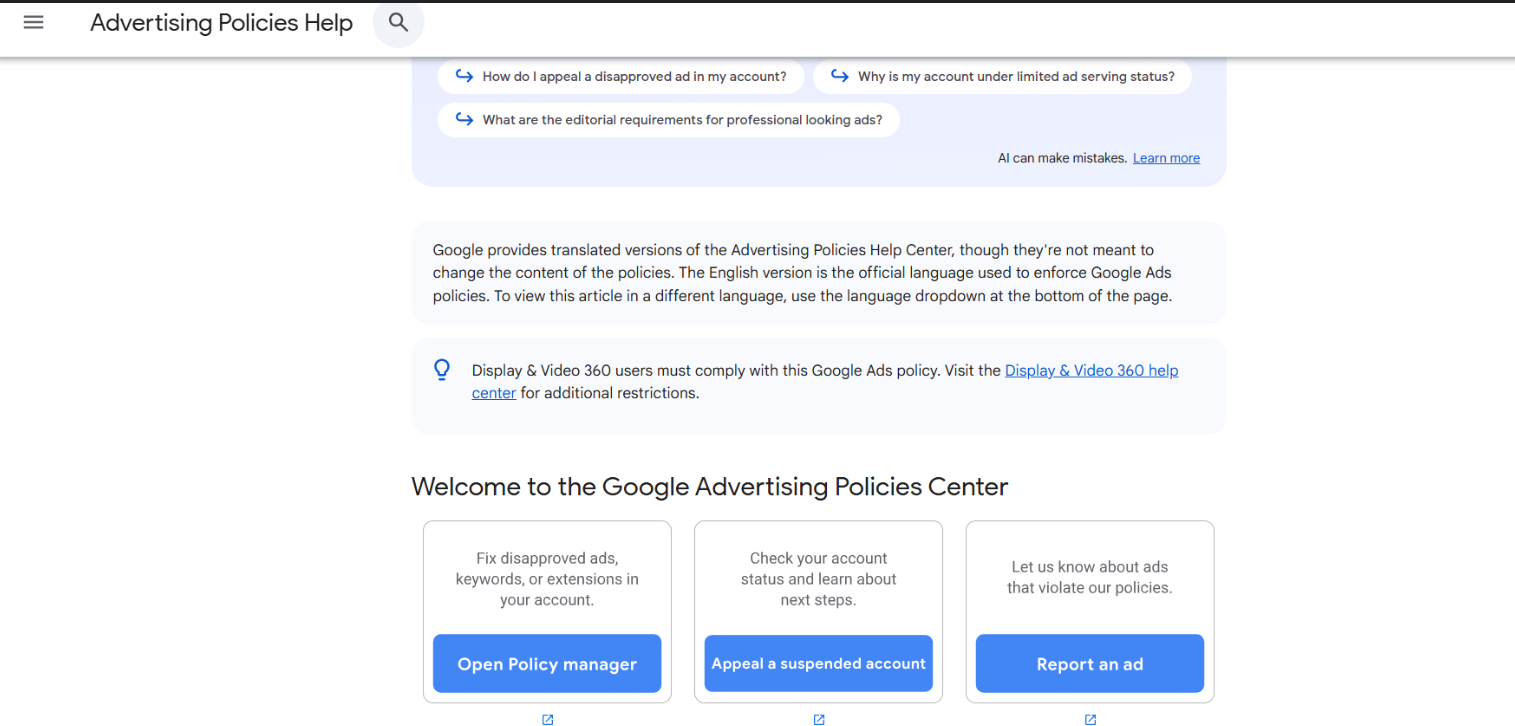
Task: Click the translated versions notice paragraph
Action: click(802, 273)
